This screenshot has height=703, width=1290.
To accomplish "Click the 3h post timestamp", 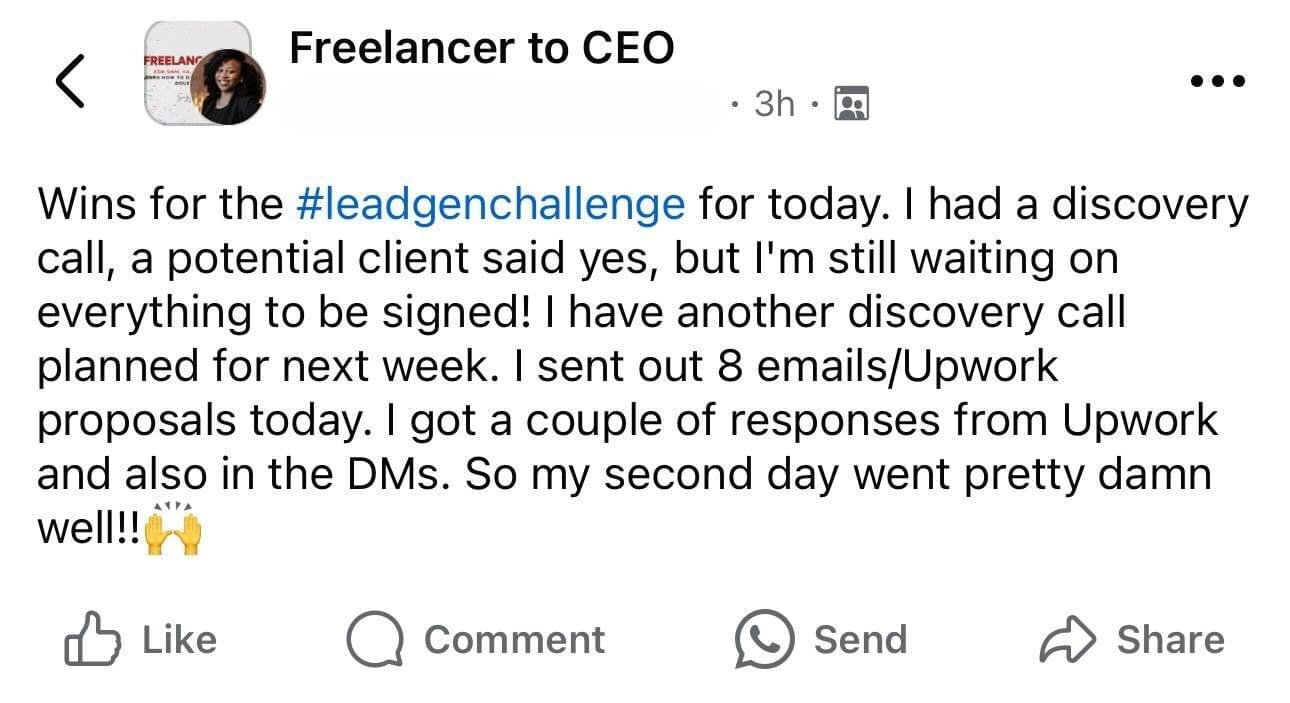I will (774, 103).
